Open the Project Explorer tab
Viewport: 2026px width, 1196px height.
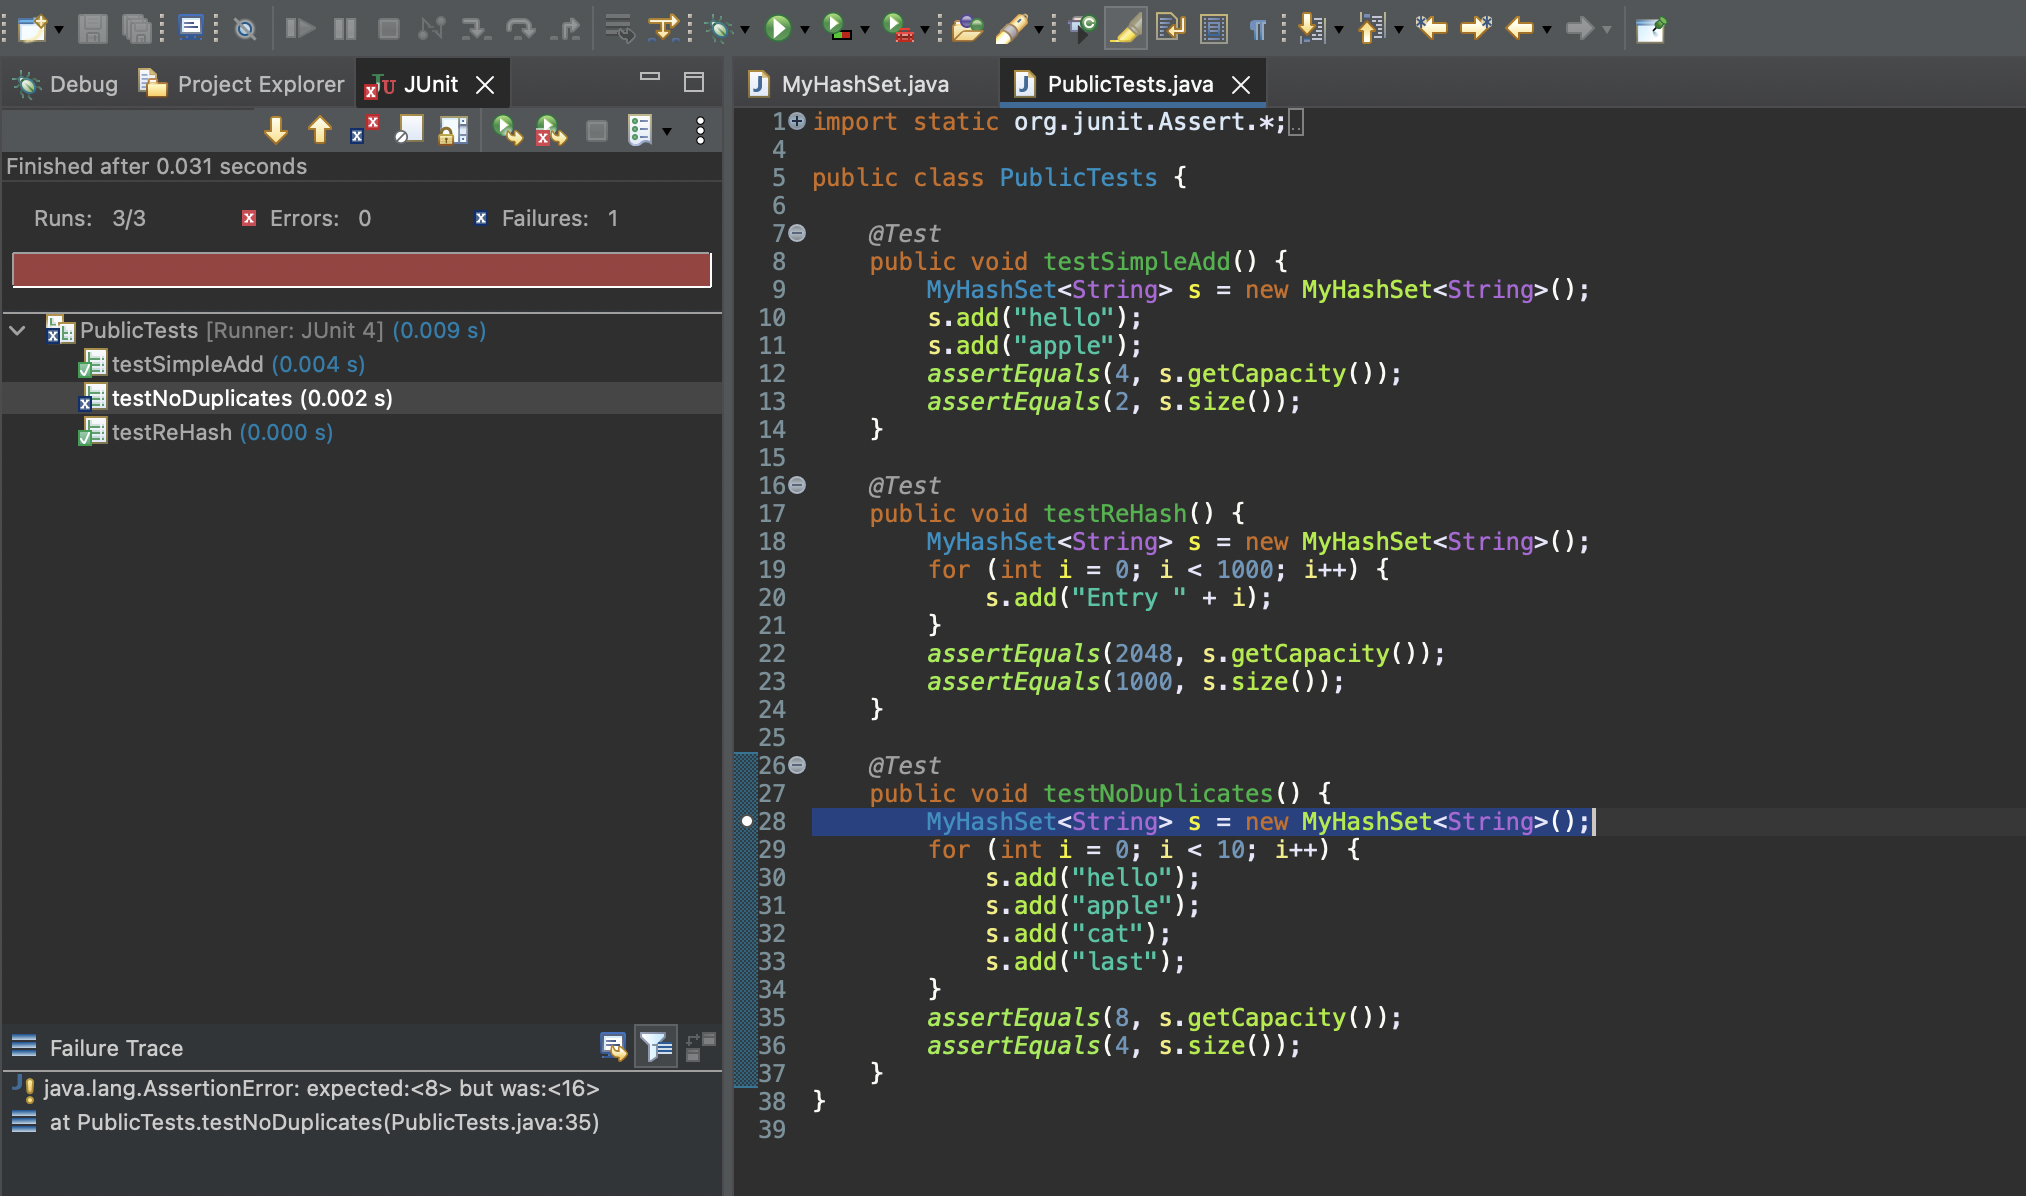tap(259, 84)
